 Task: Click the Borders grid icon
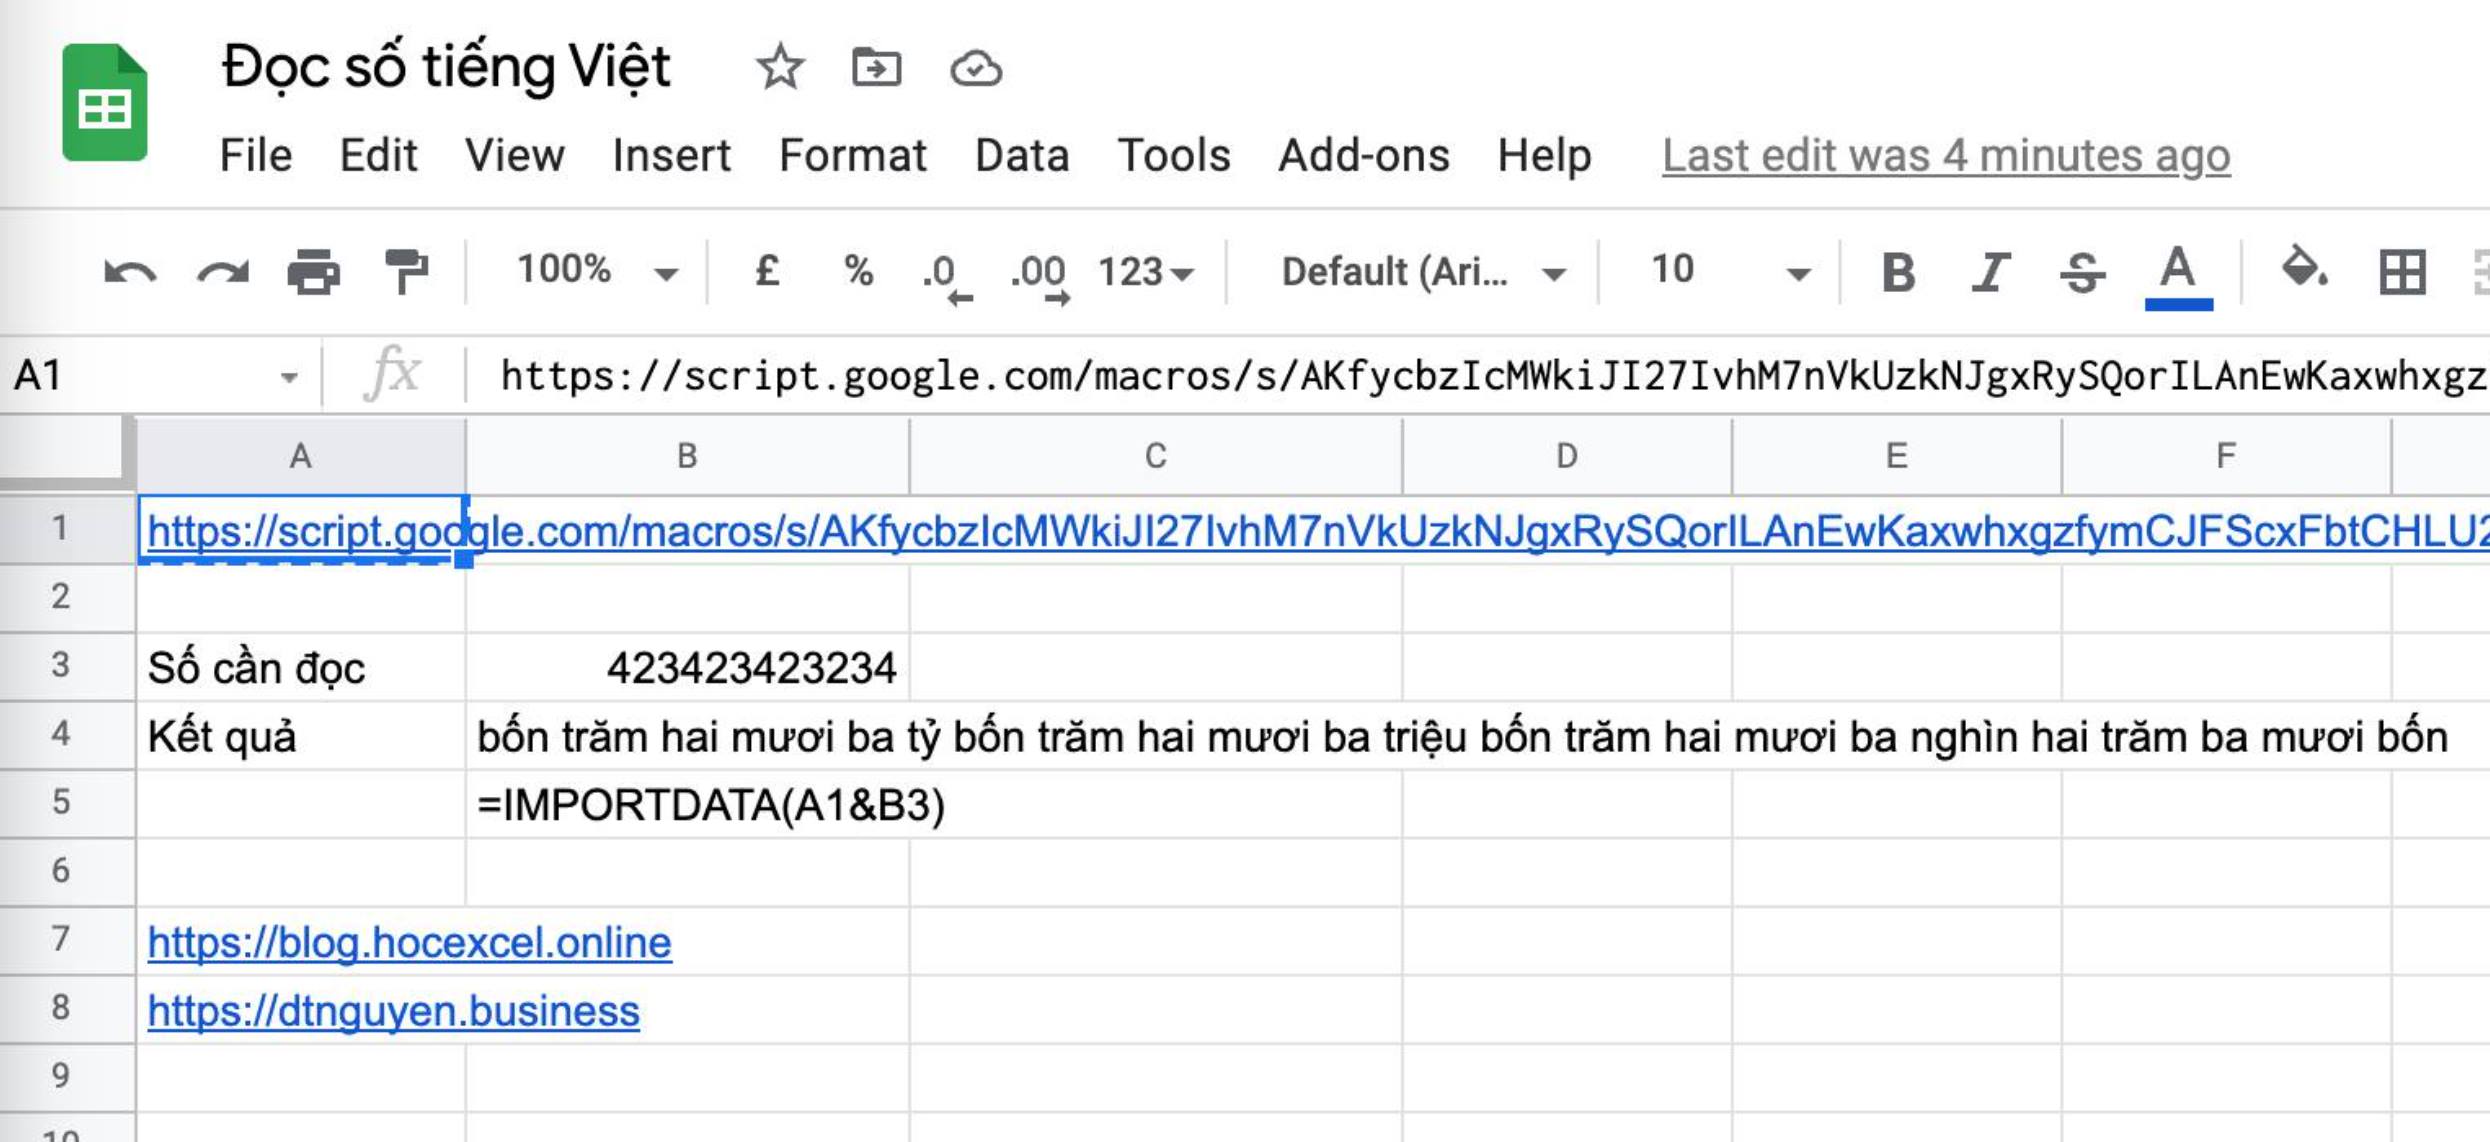tap(2401, 272)
